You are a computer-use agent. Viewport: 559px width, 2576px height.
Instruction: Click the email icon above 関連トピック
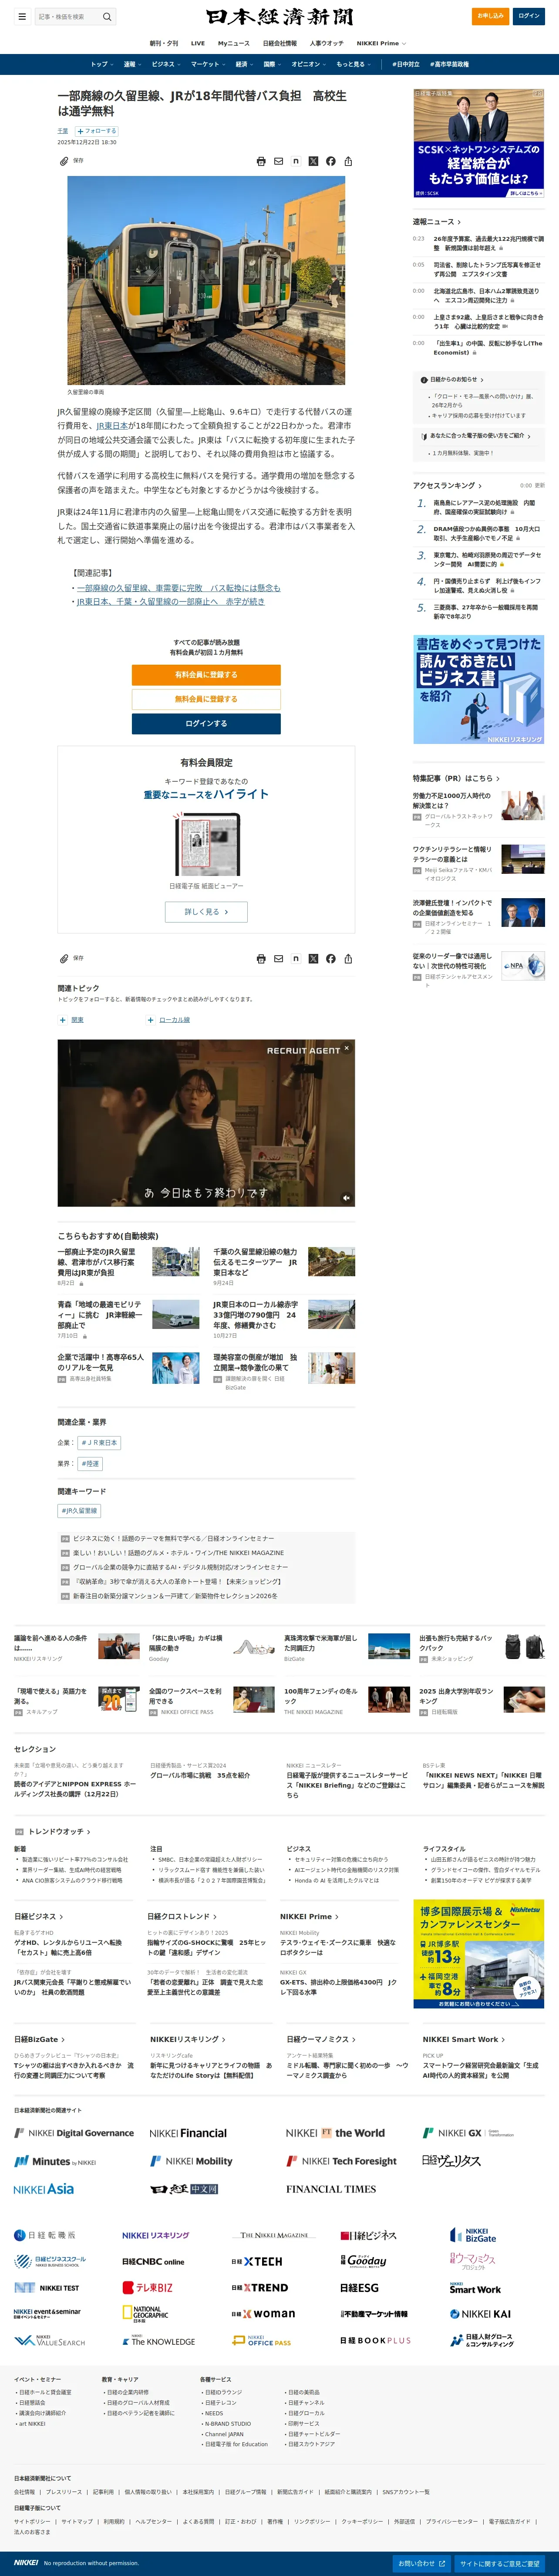click(278, 959)
